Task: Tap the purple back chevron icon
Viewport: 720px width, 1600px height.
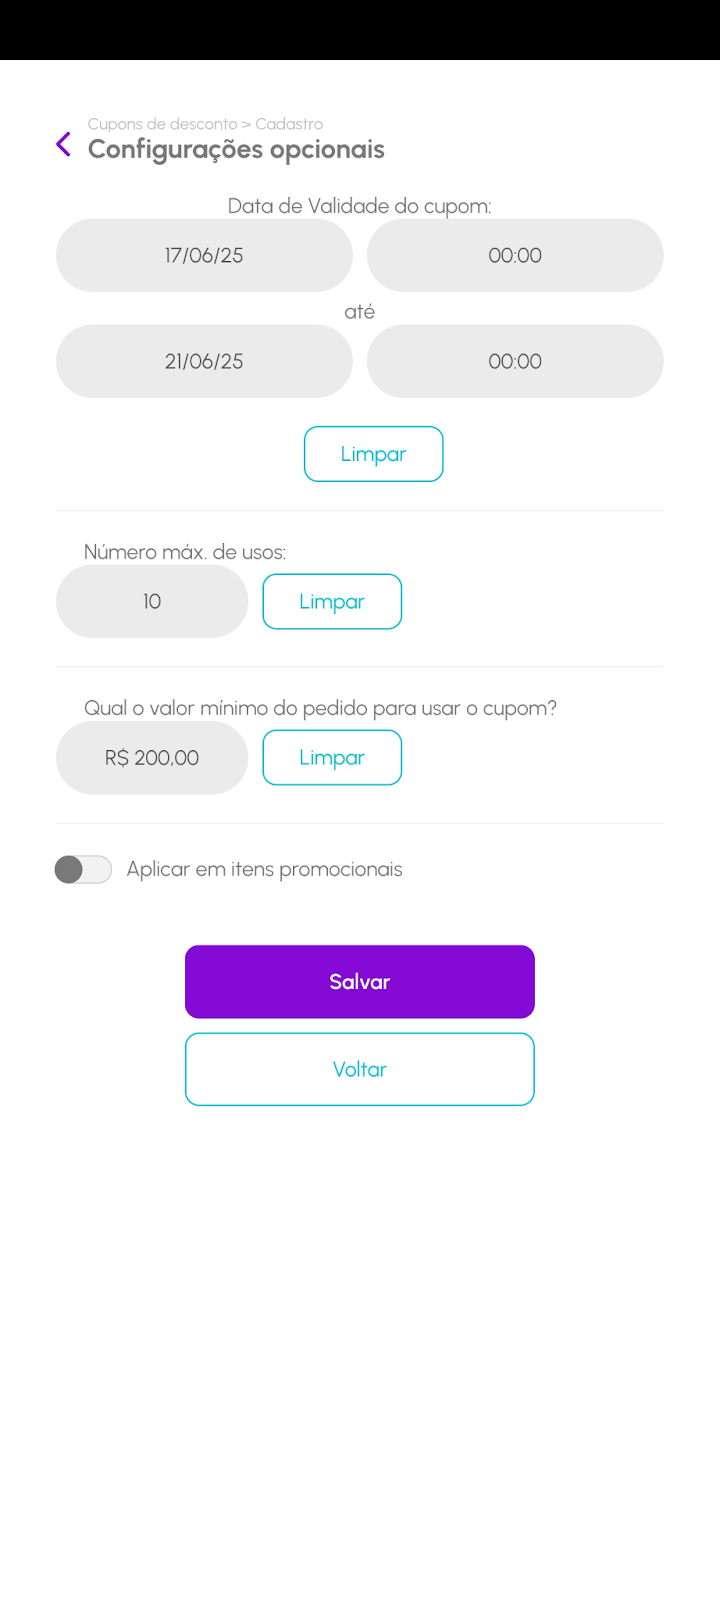Action: pos(64,145)
